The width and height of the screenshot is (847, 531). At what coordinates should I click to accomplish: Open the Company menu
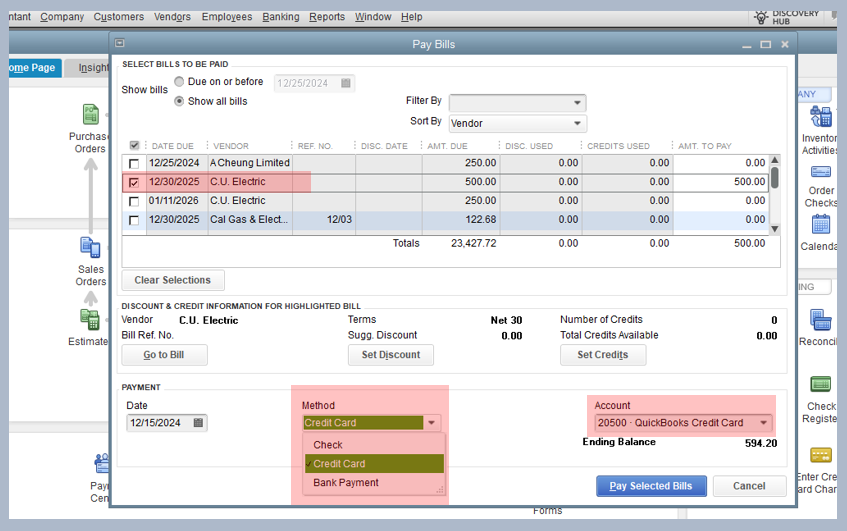click(62, 17)
